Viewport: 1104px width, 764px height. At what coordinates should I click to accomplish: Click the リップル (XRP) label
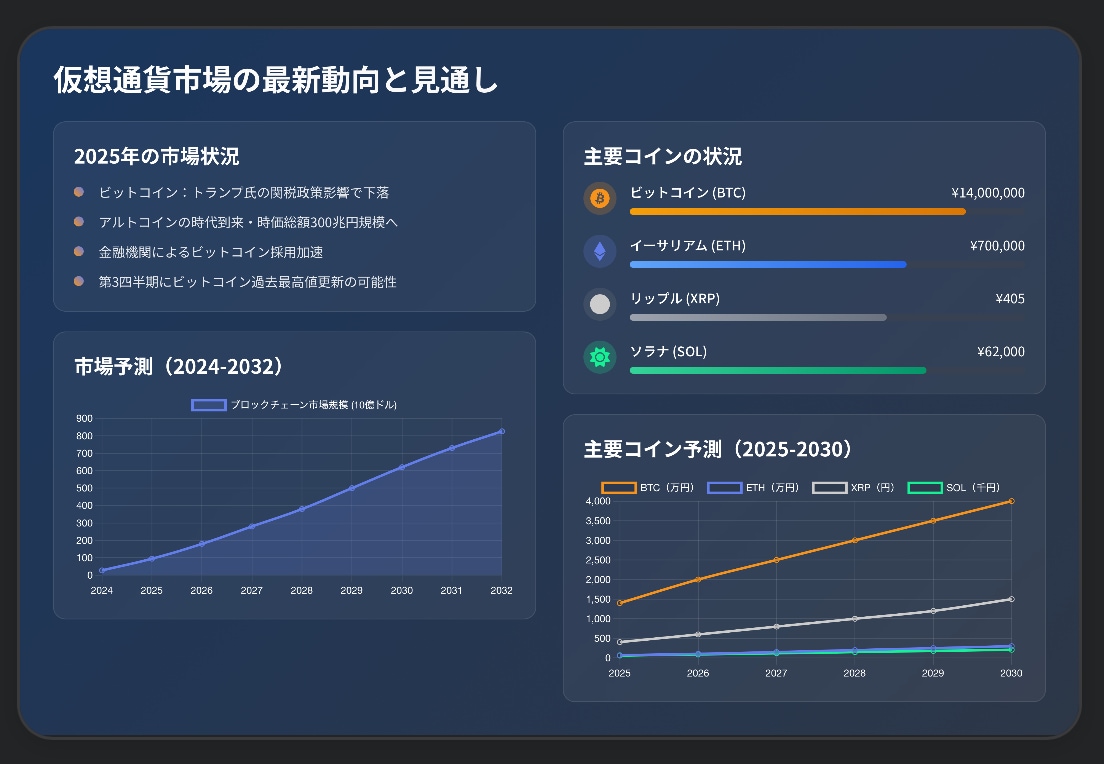[x=675, y=299]
